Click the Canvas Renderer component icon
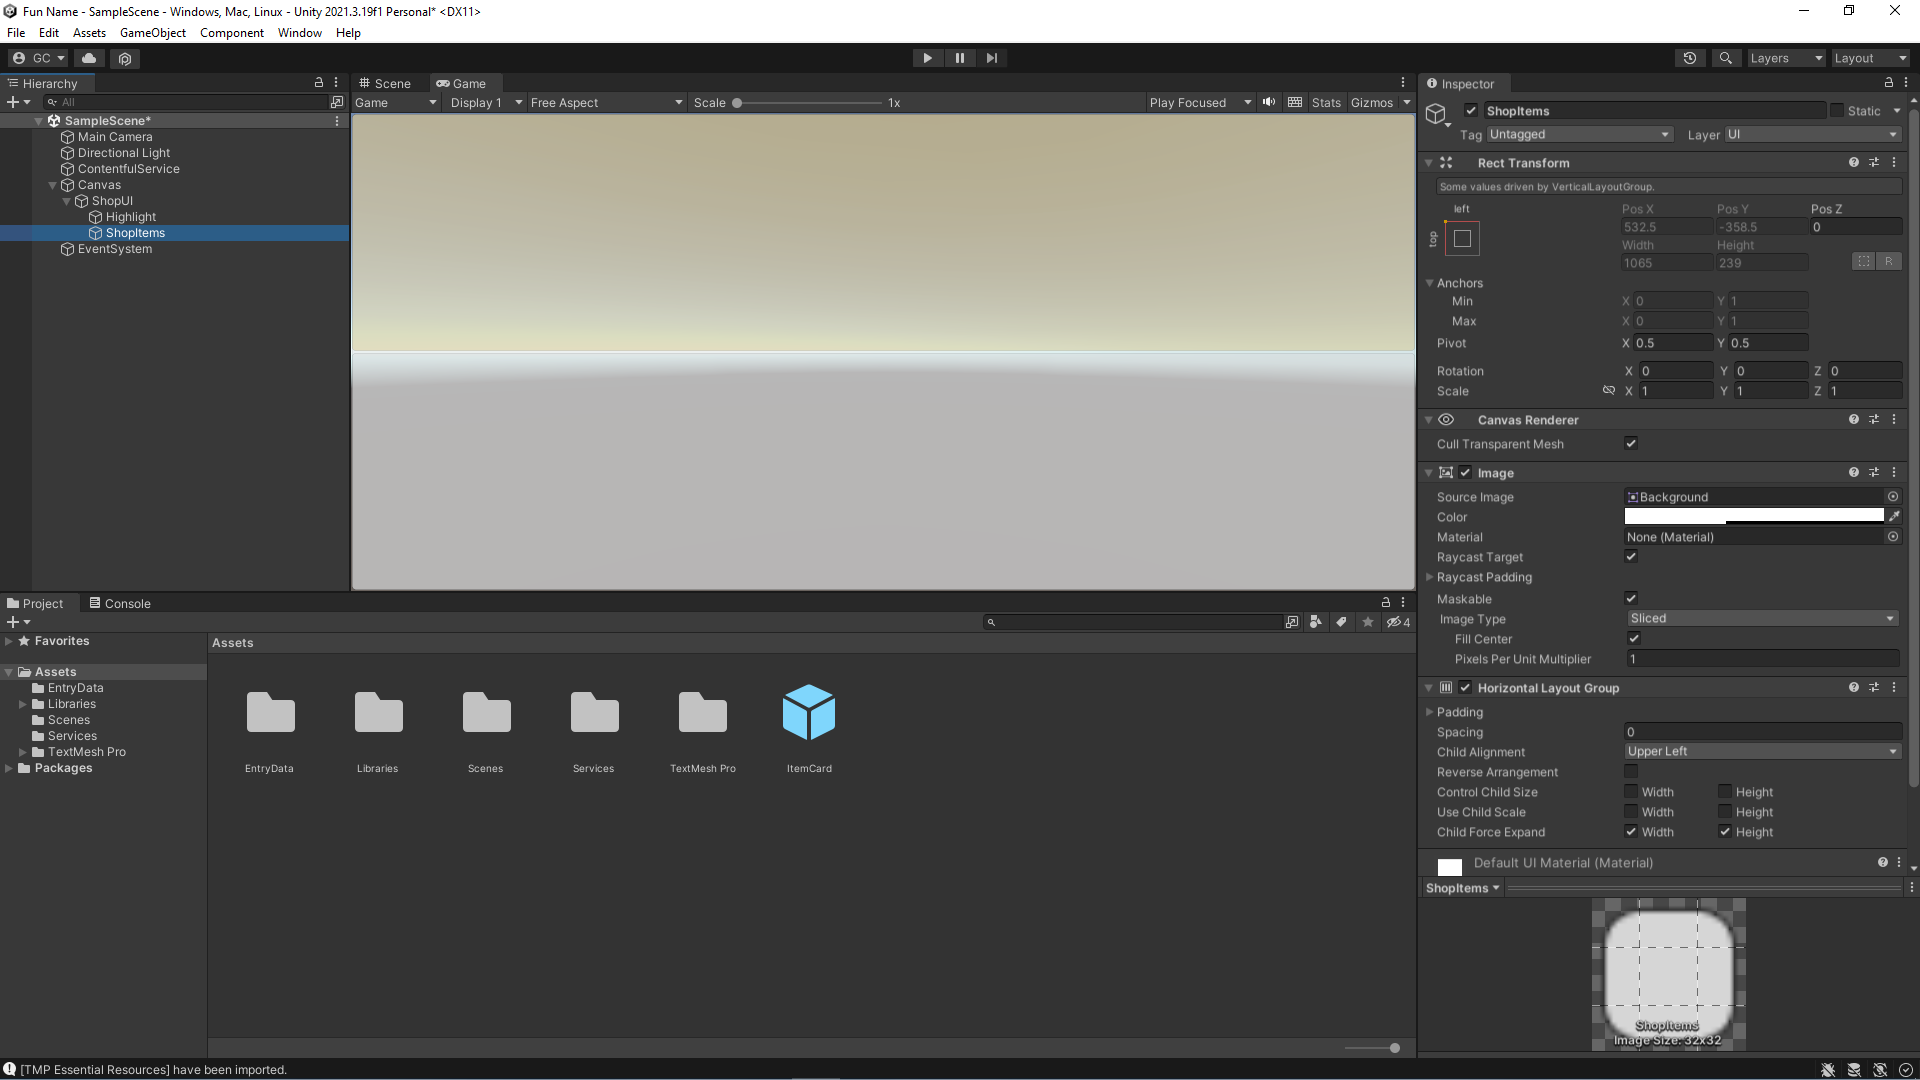This screenshot has height=1080, width=1920. point(1448,419)
